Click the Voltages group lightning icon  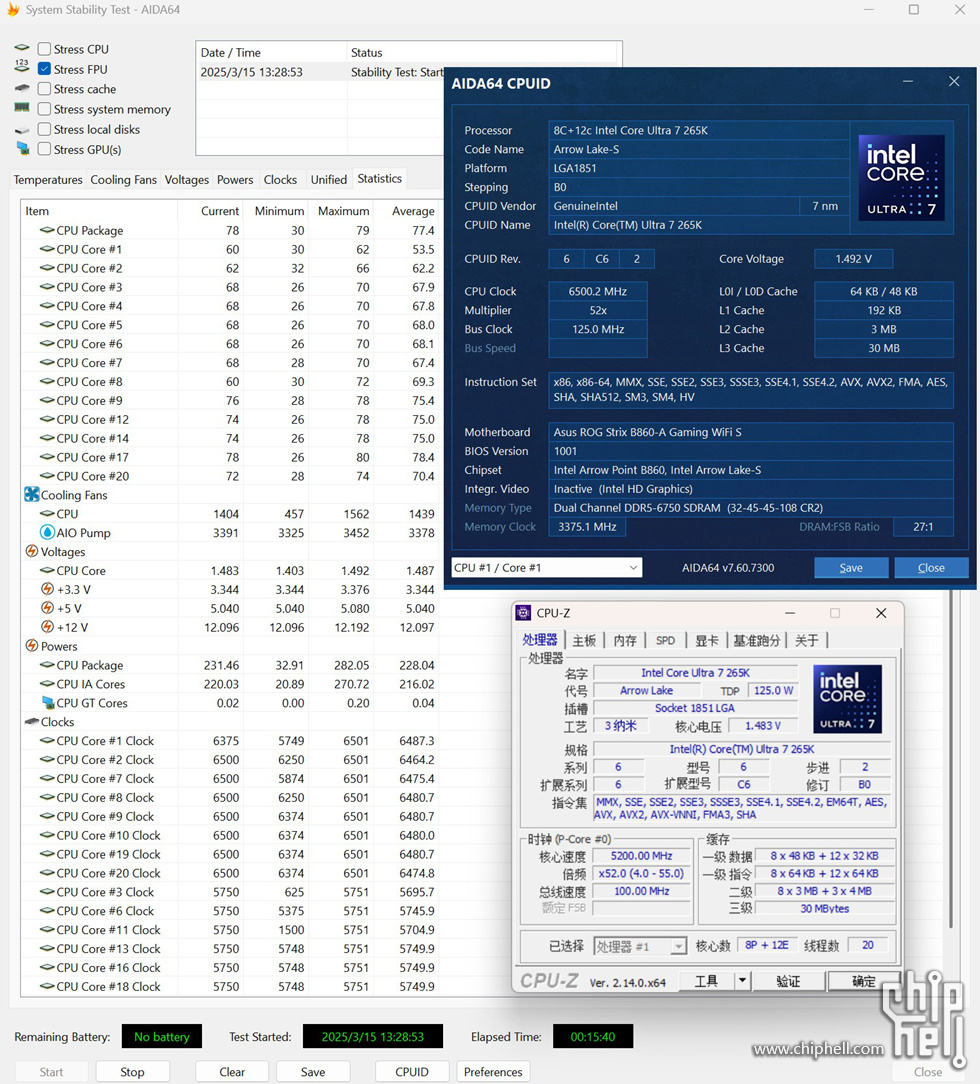pos(32,551)
